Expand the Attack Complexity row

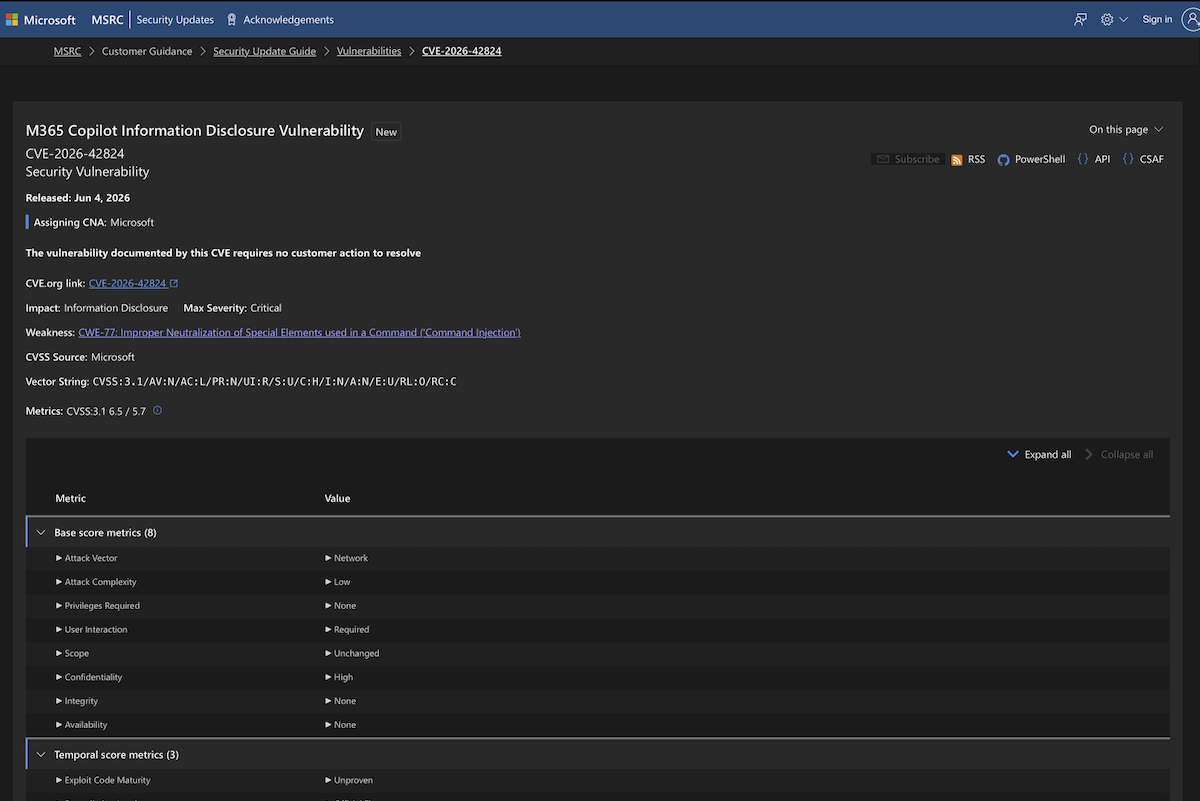[x=96, y=582]
